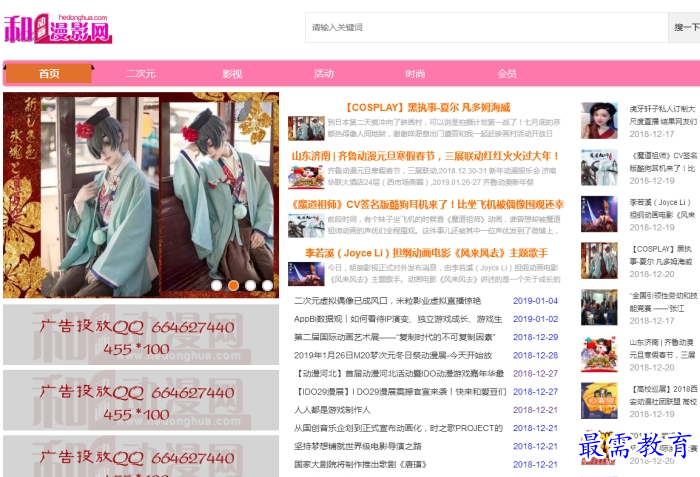Open sidebar link 山东济南 齐鲁动漫元旦寒假春节
The width and height of the screenshot is (700, 477).
(x=663, y=348)
